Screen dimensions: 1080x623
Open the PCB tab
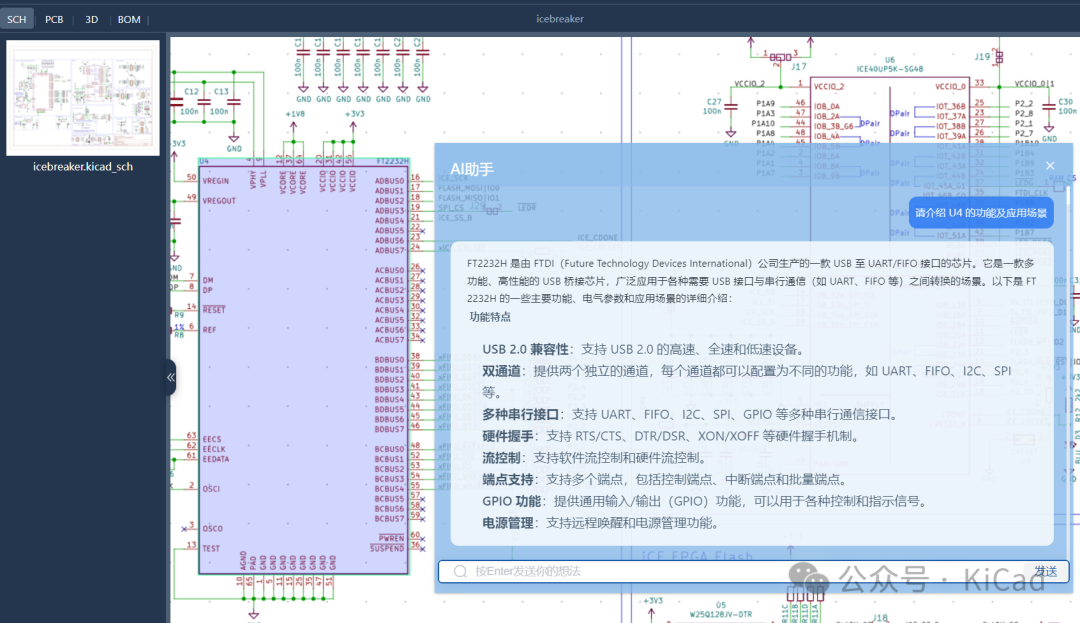[x=54, y=19]
